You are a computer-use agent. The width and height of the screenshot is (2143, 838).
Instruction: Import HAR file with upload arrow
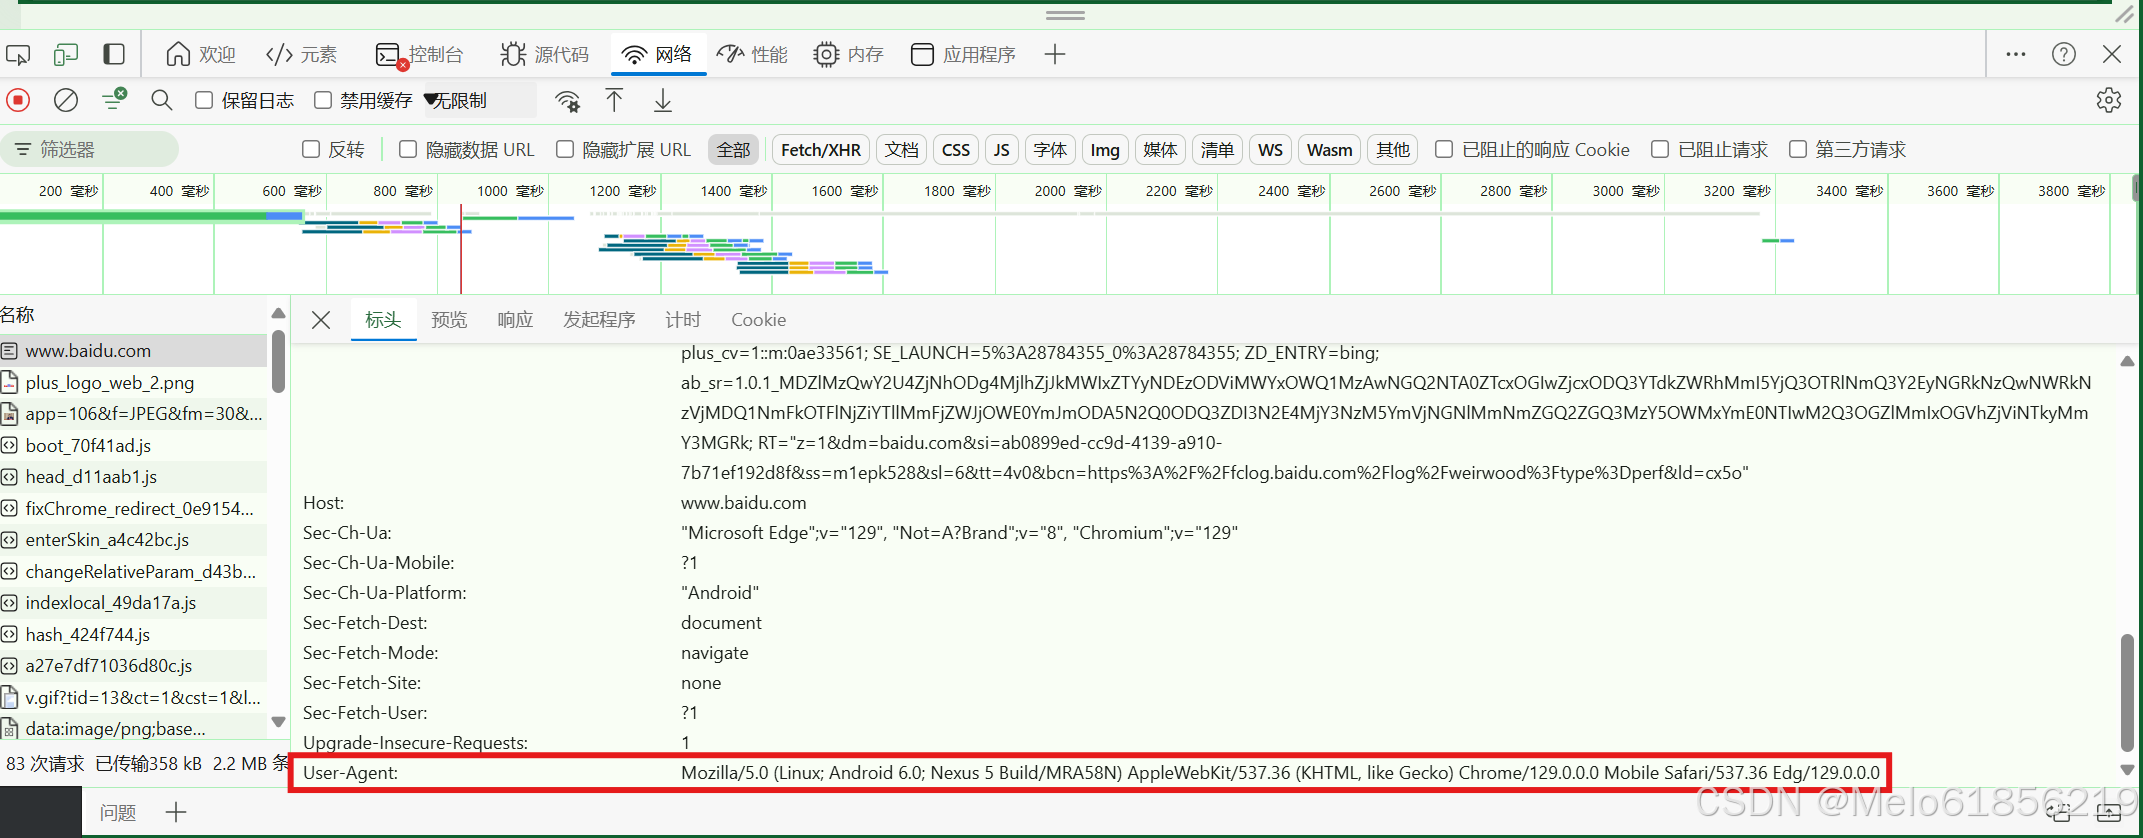614,100
